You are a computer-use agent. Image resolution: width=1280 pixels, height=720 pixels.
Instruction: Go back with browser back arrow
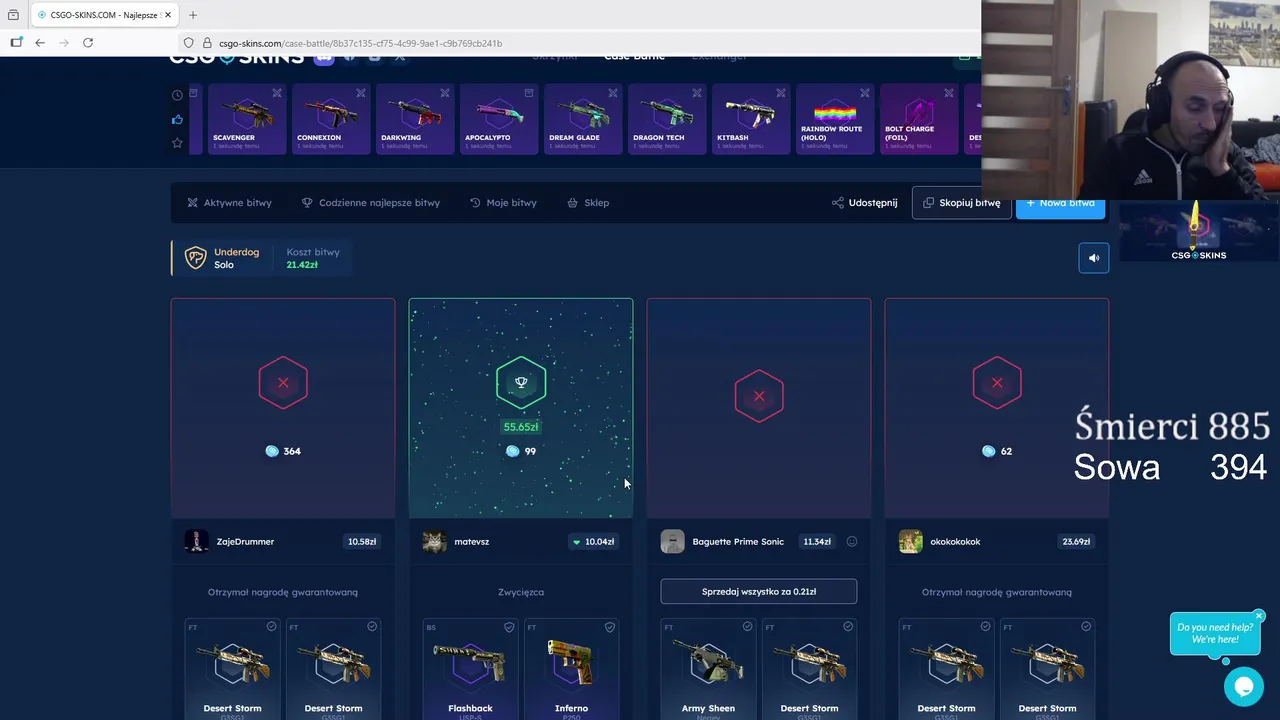click(x=40, y=43)
